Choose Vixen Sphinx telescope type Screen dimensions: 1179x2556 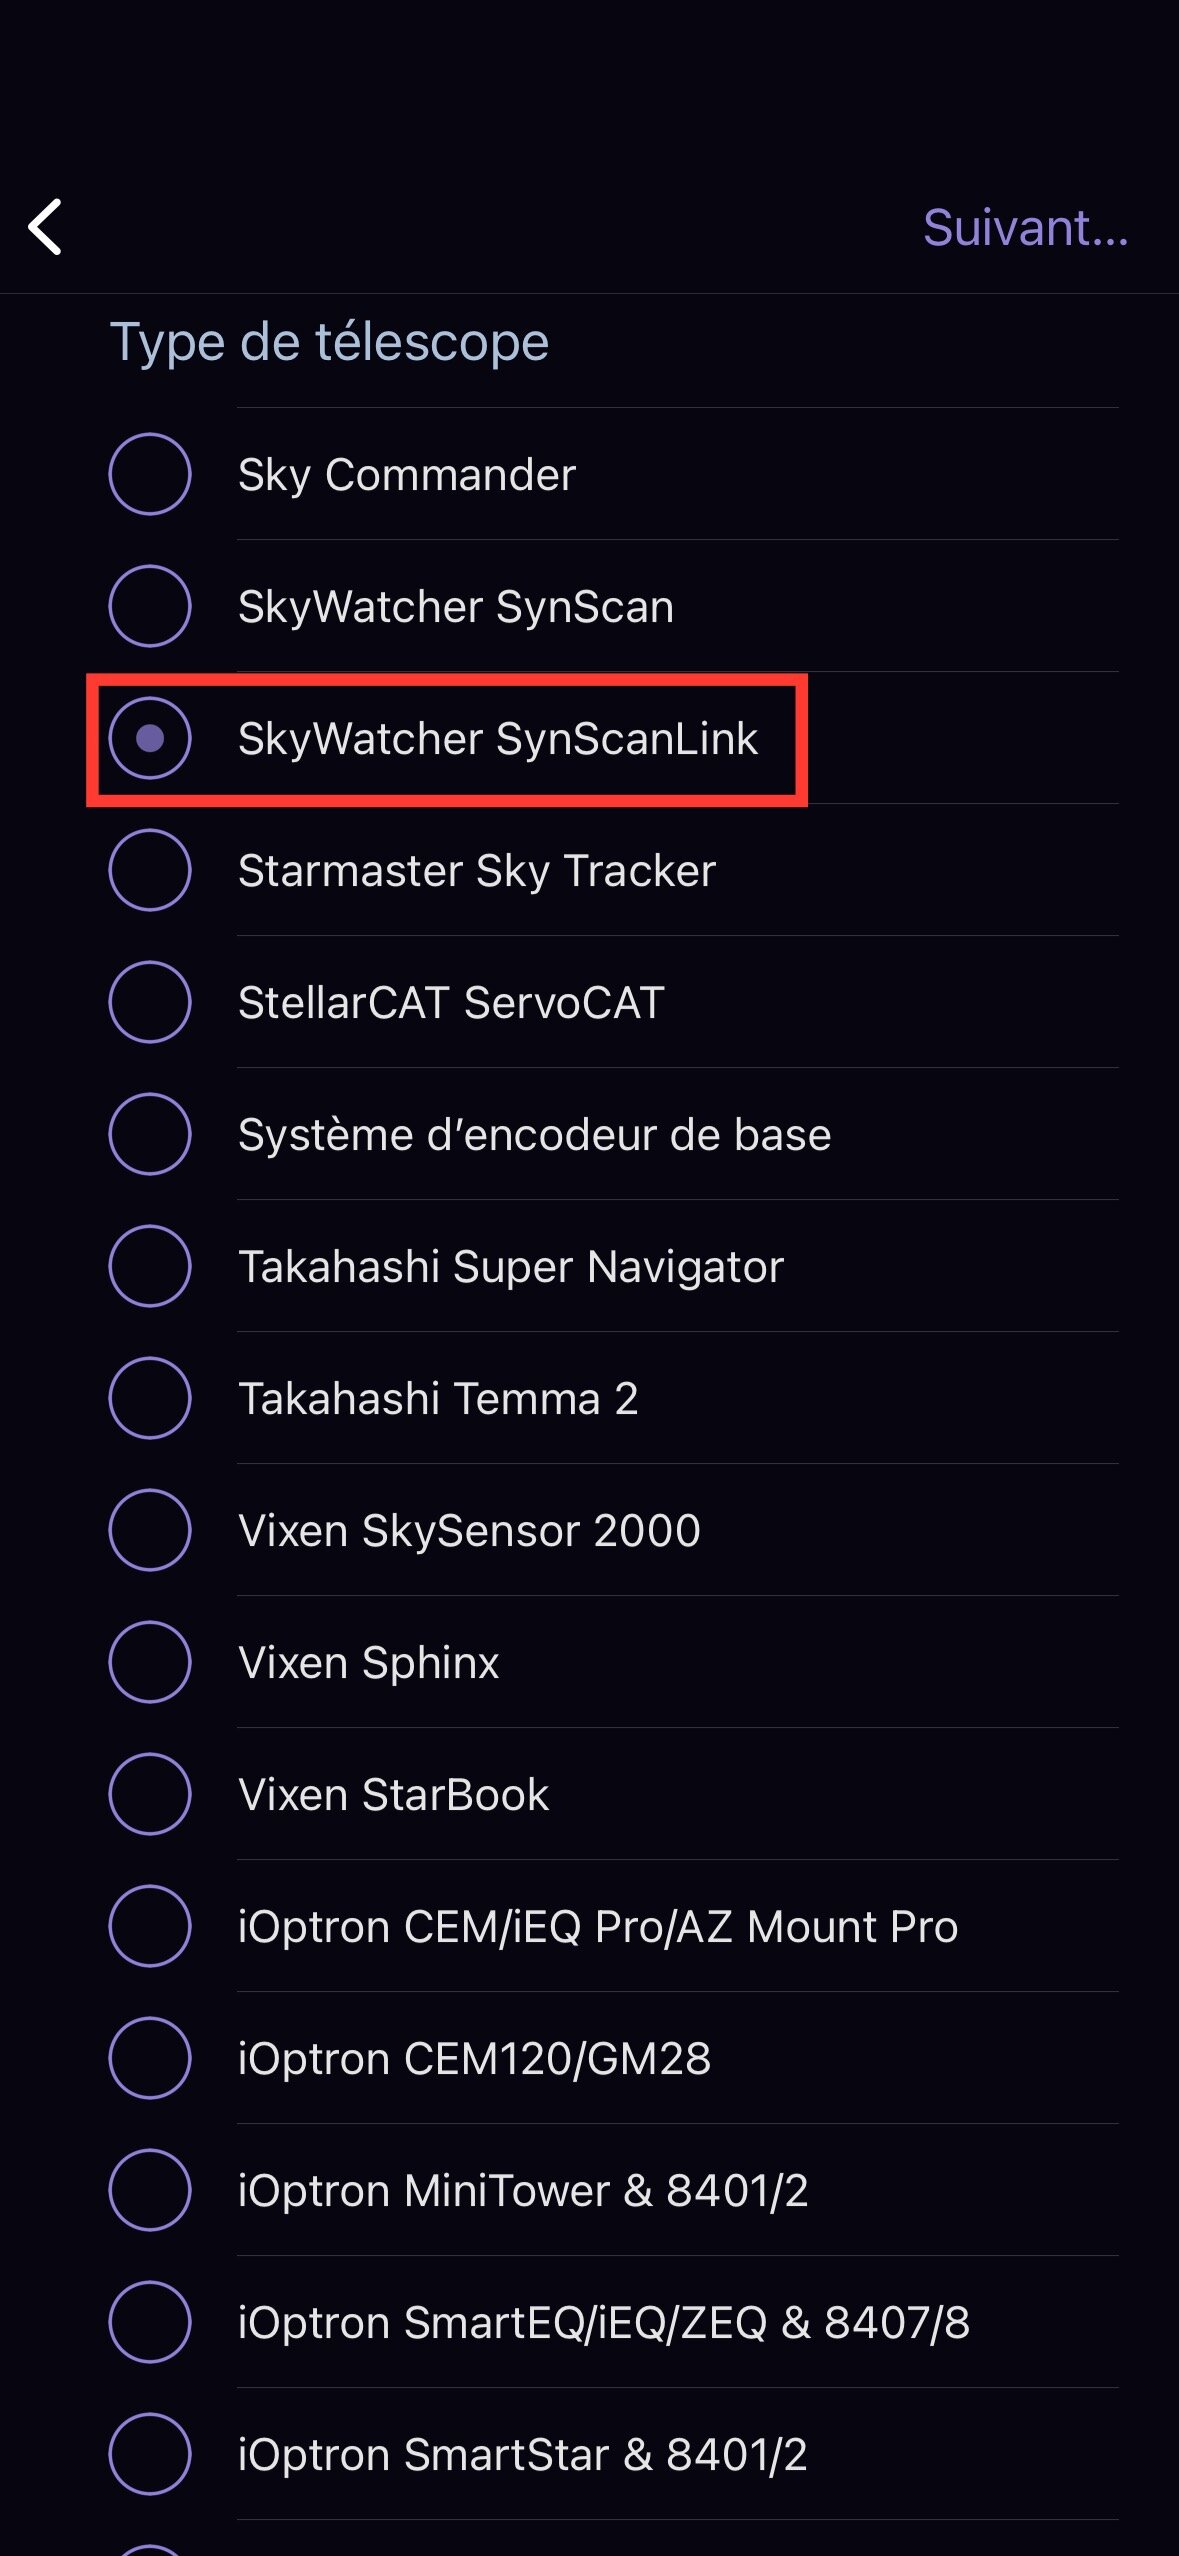tap(150, 1662)
